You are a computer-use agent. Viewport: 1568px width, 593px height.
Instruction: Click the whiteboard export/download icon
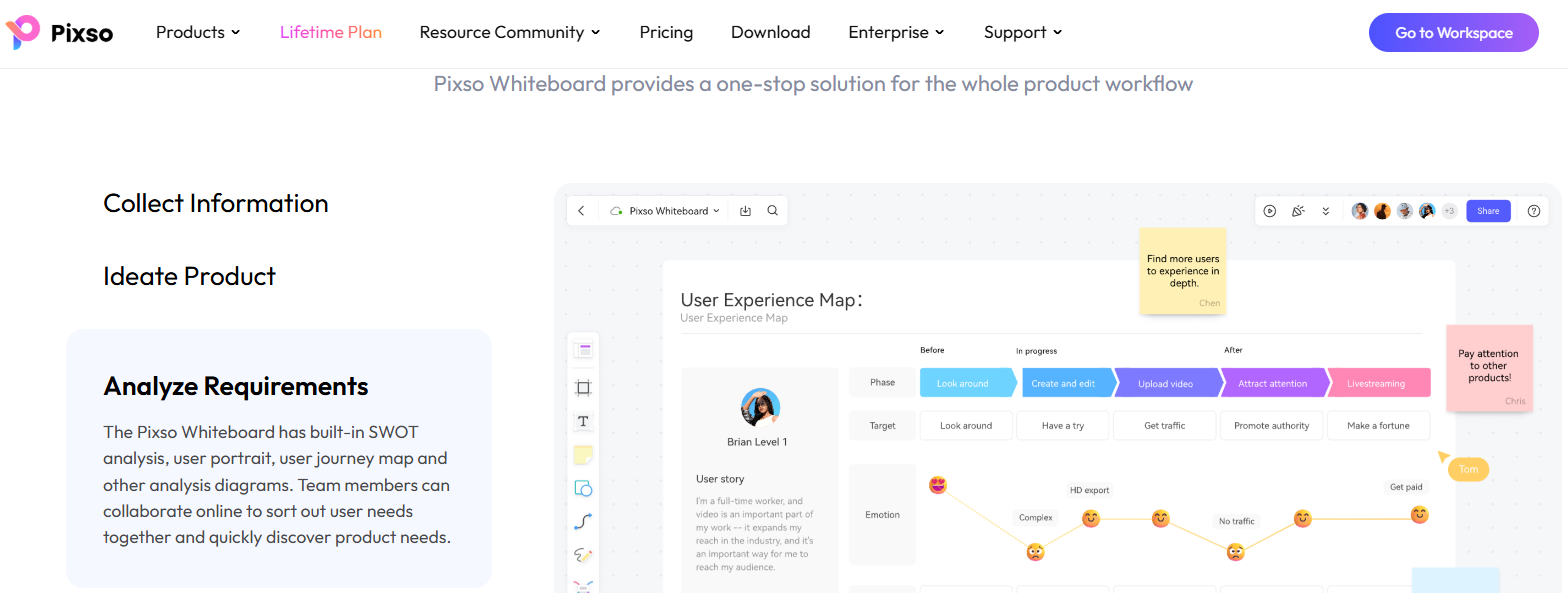[745, 211]
